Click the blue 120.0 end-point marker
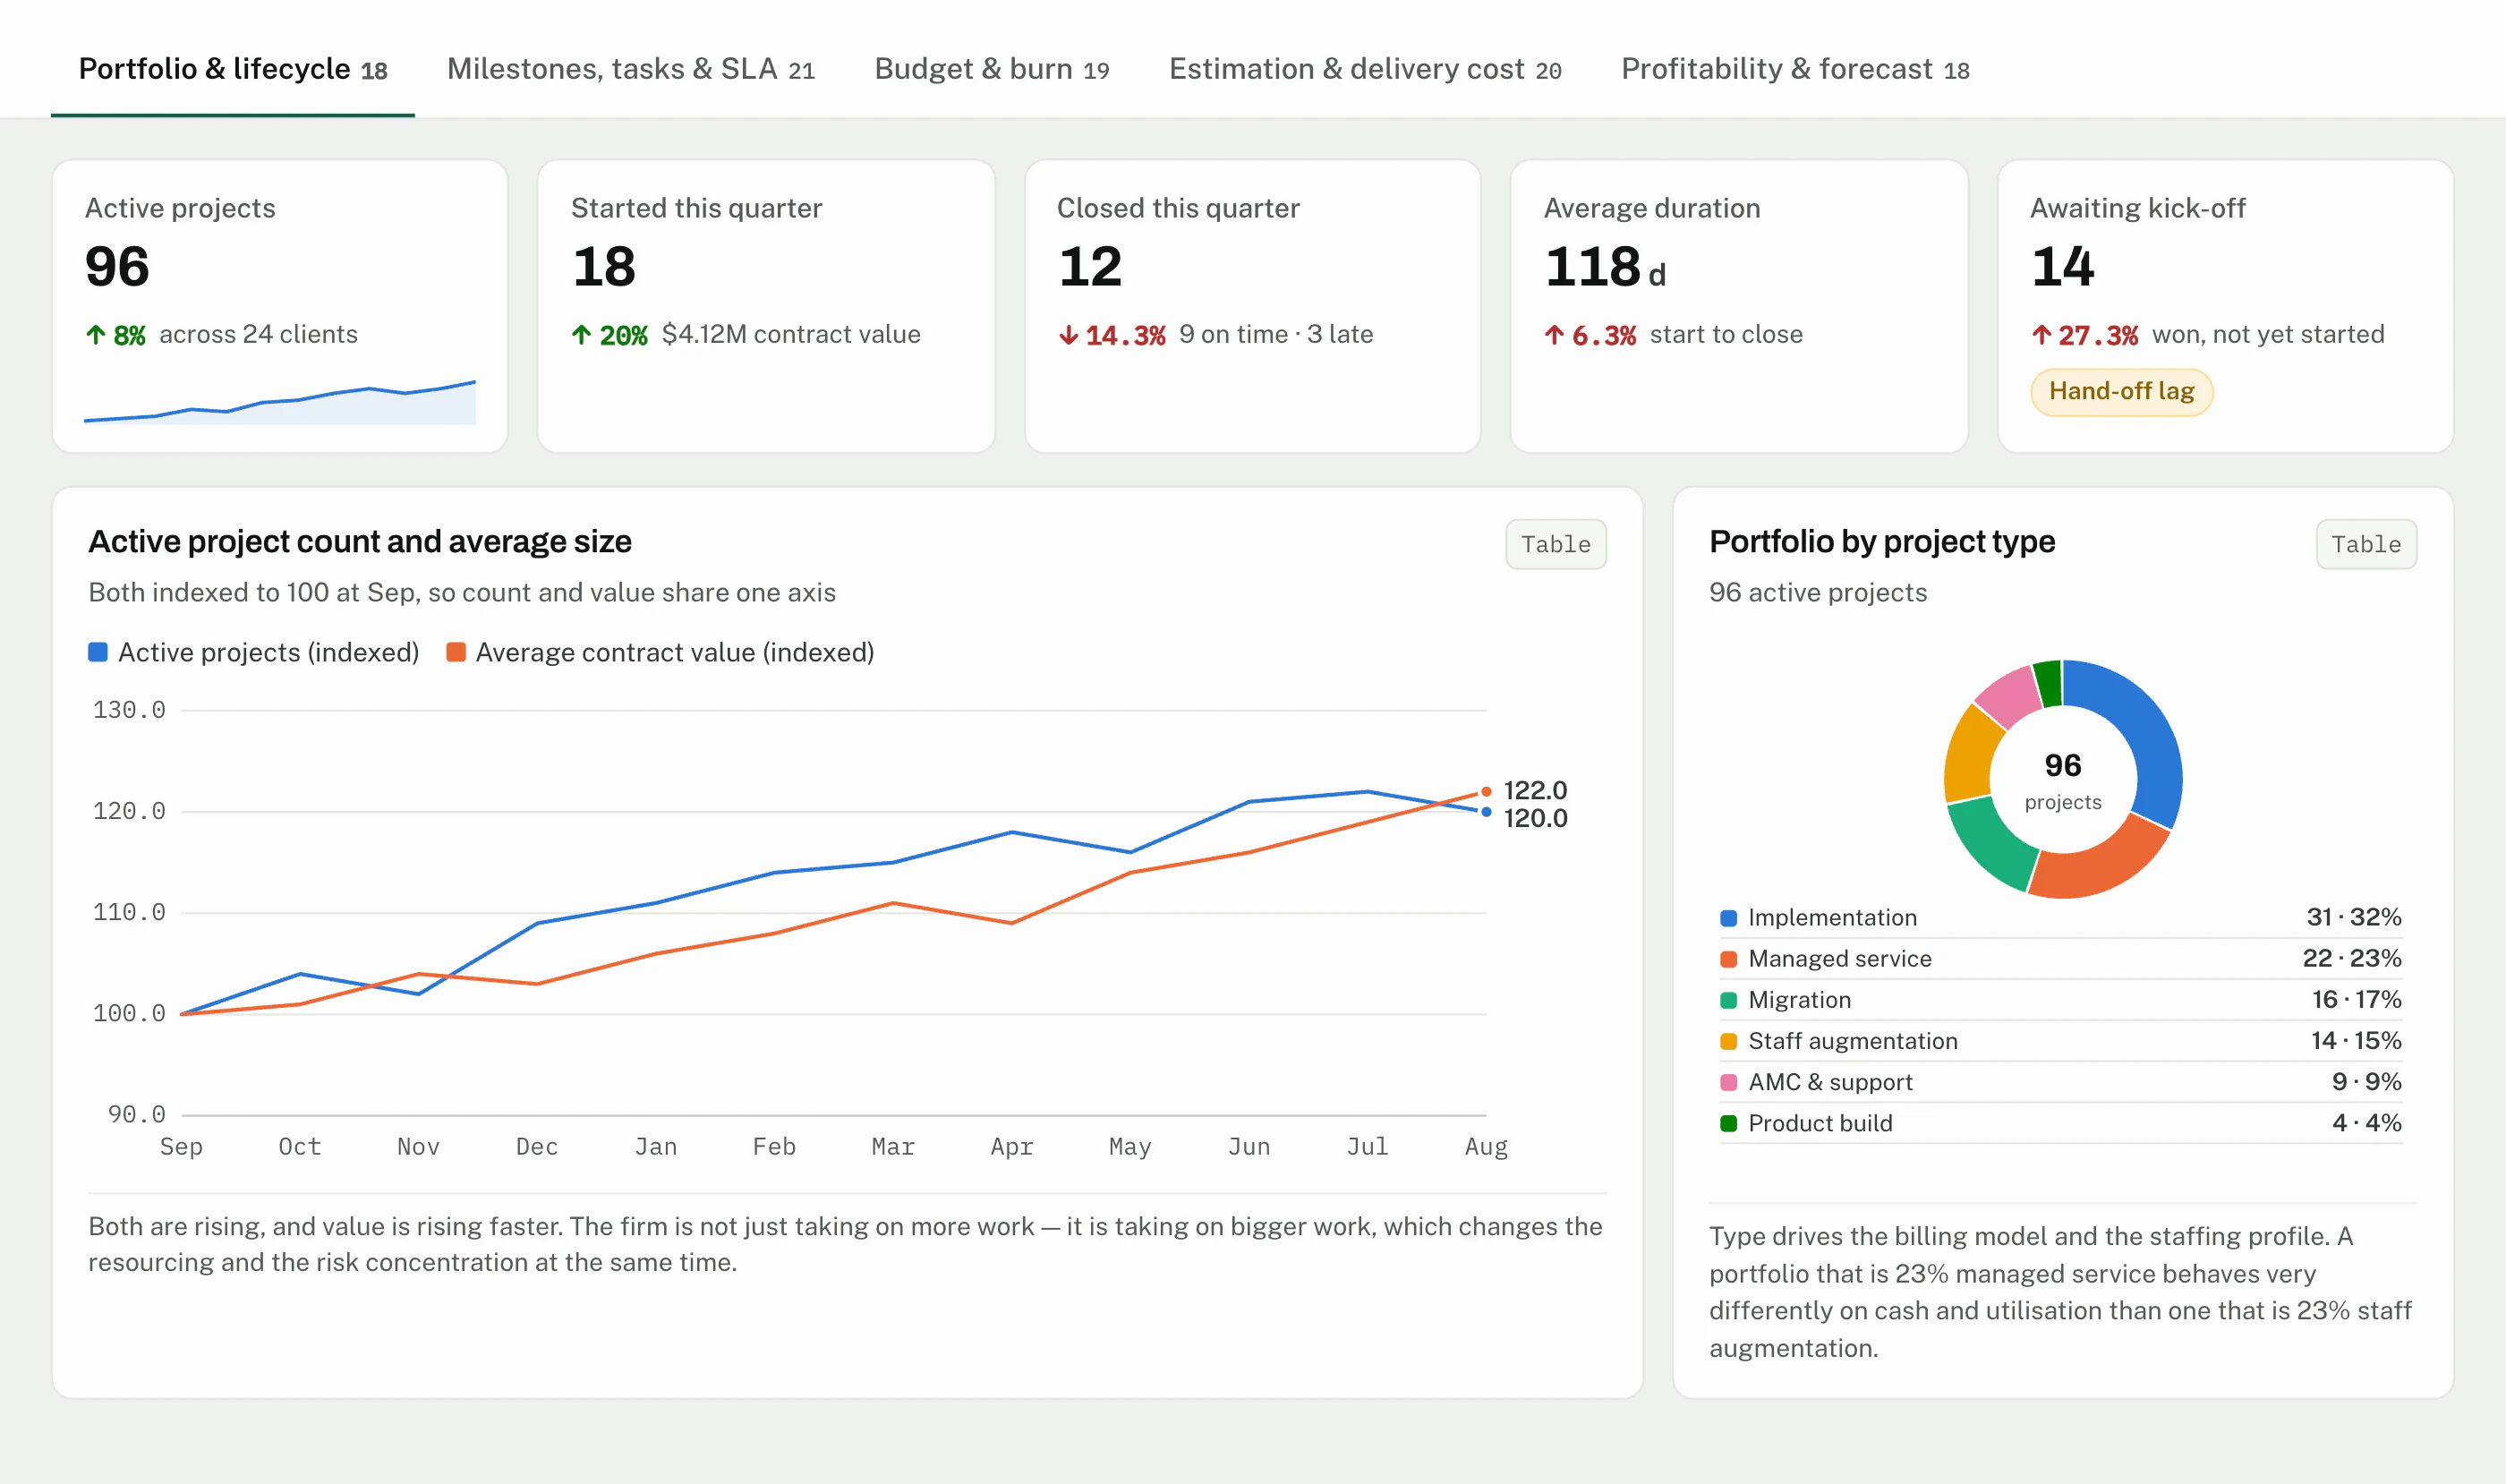Image resolution: width=2506 pixels, height=1484 pixels. click(1486, 812)
